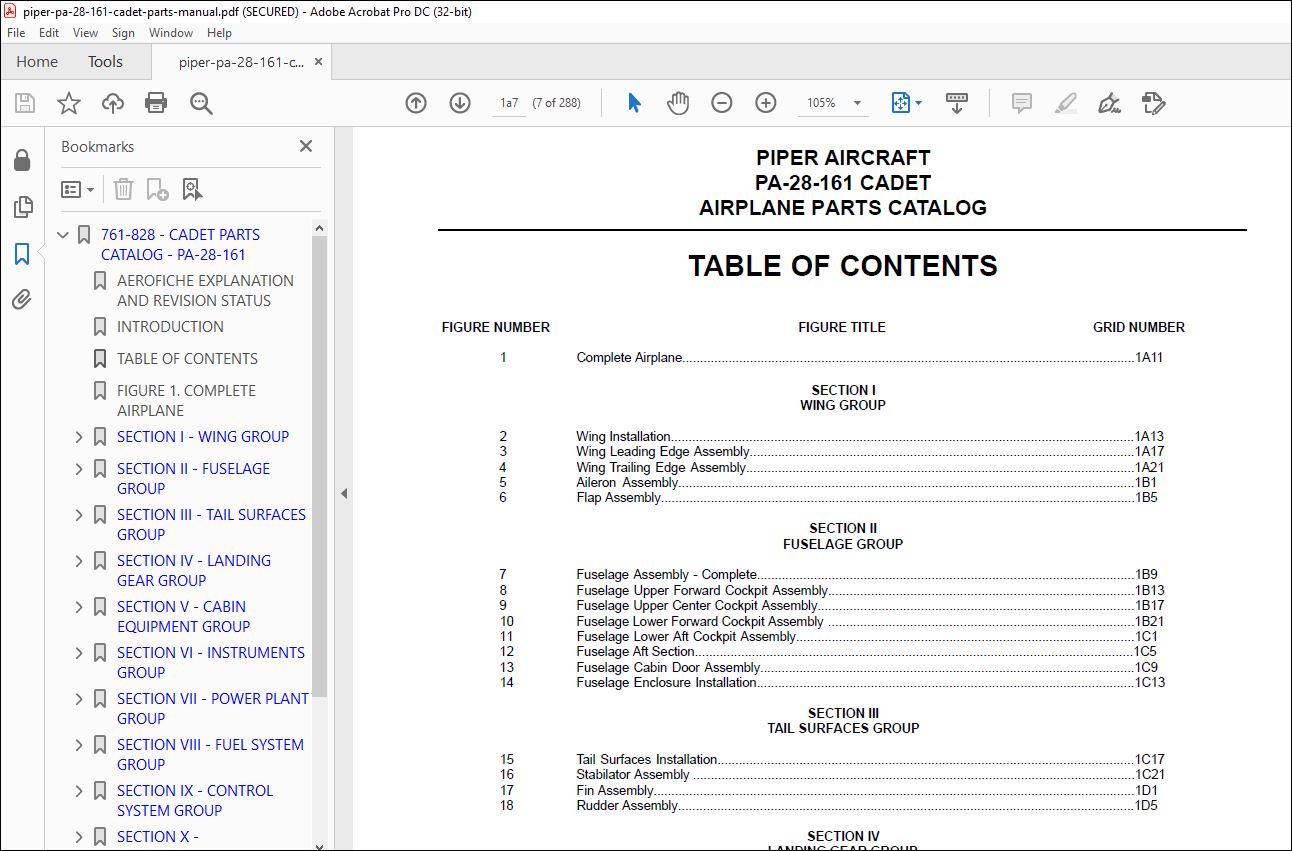Expand SECTION IX - CONTROL SYSTEM GROUP
1292x851 pixels.
tap(79, 791)
